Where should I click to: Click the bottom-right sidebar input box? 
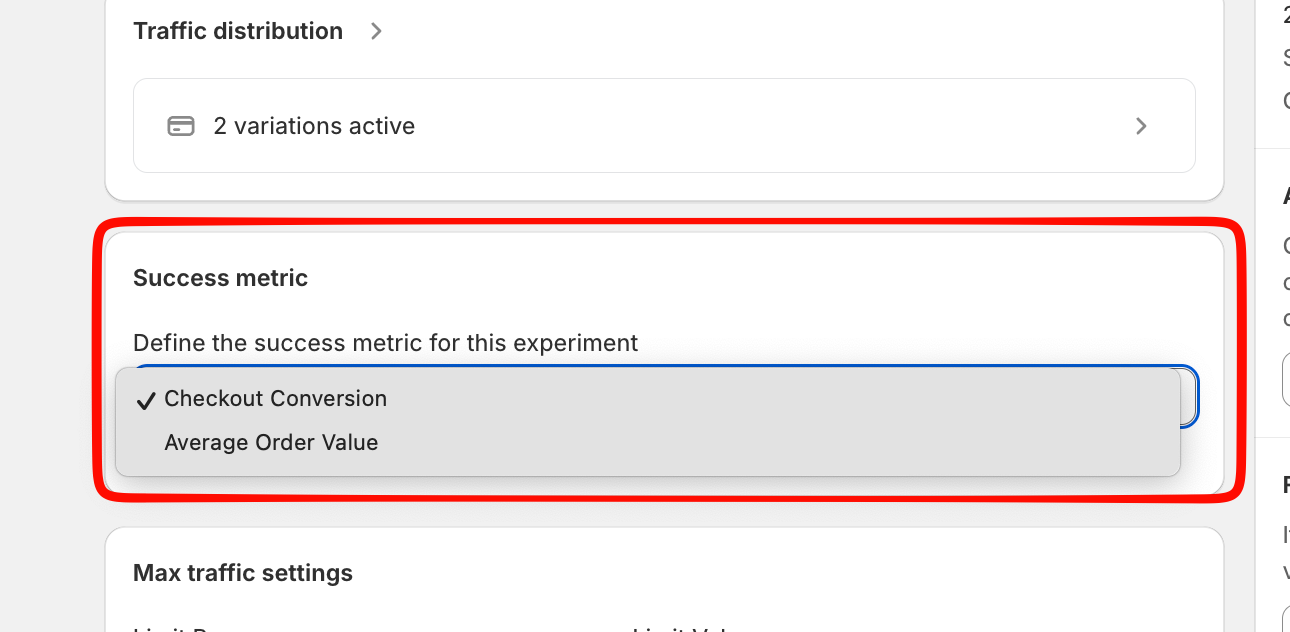(1286, 618)
